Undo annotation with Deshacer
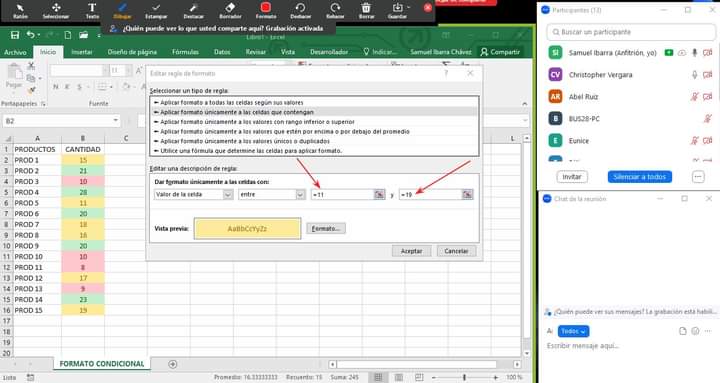This screenshot has height=383, width=720. pos(300,11)
